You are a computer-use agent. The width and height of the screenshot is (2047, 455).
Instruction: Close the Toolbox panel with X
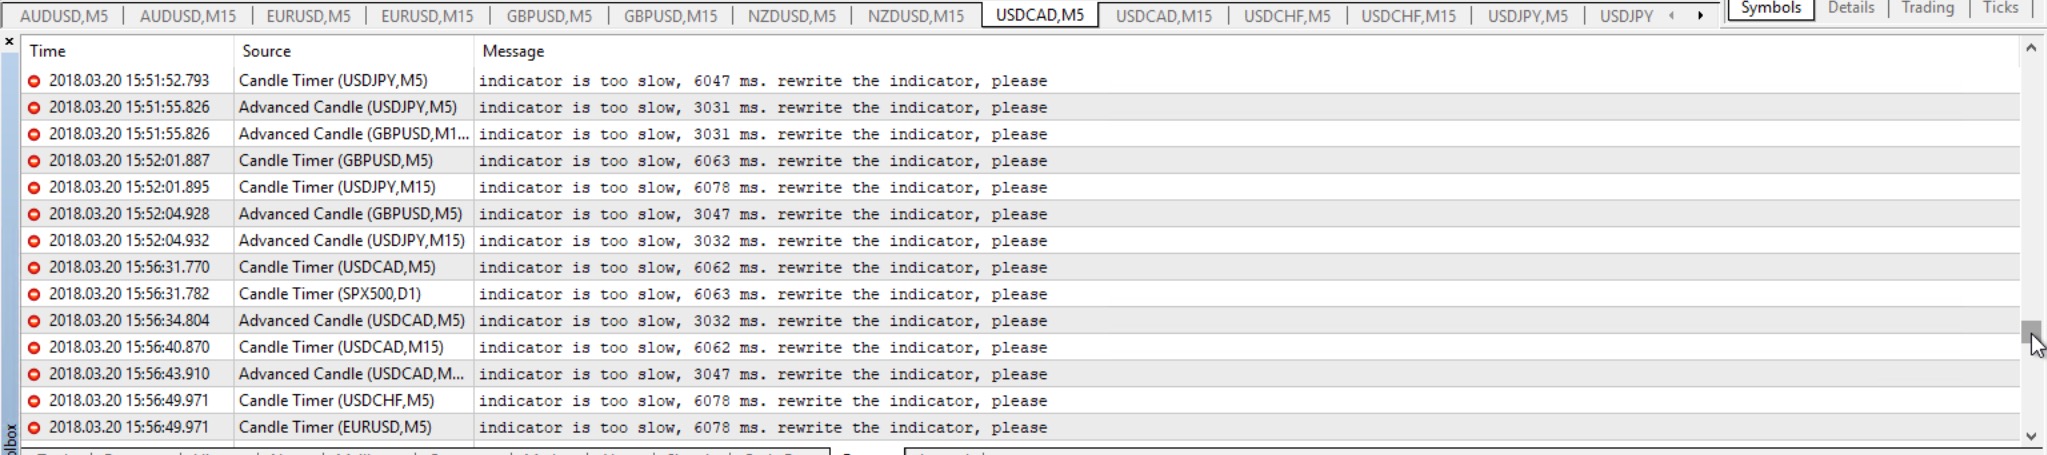coord(9,42)
